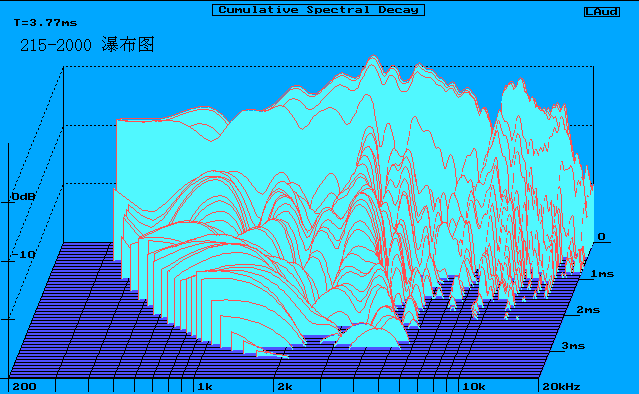Click the 20kHz frequency axis label

tap(561, 386)
